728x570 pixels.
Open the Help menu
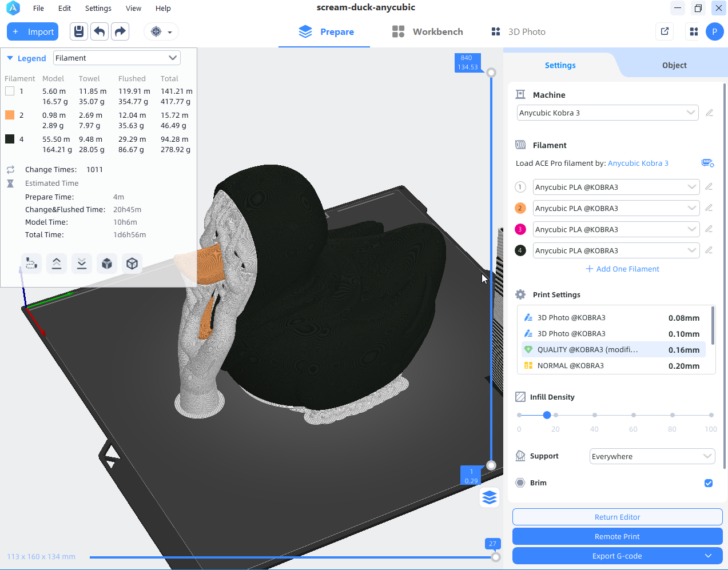click(x=163, y=8)
